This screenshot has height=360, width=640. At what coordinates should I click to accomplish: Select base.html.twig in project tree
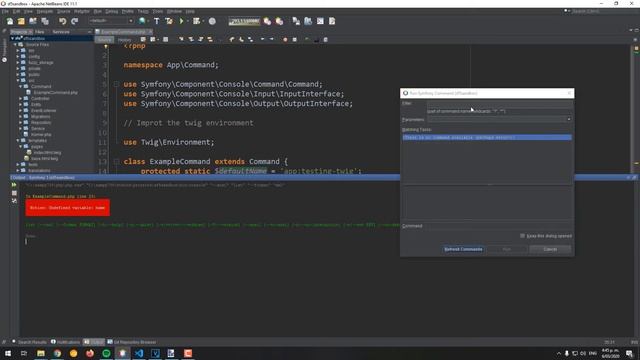[44, 158]
